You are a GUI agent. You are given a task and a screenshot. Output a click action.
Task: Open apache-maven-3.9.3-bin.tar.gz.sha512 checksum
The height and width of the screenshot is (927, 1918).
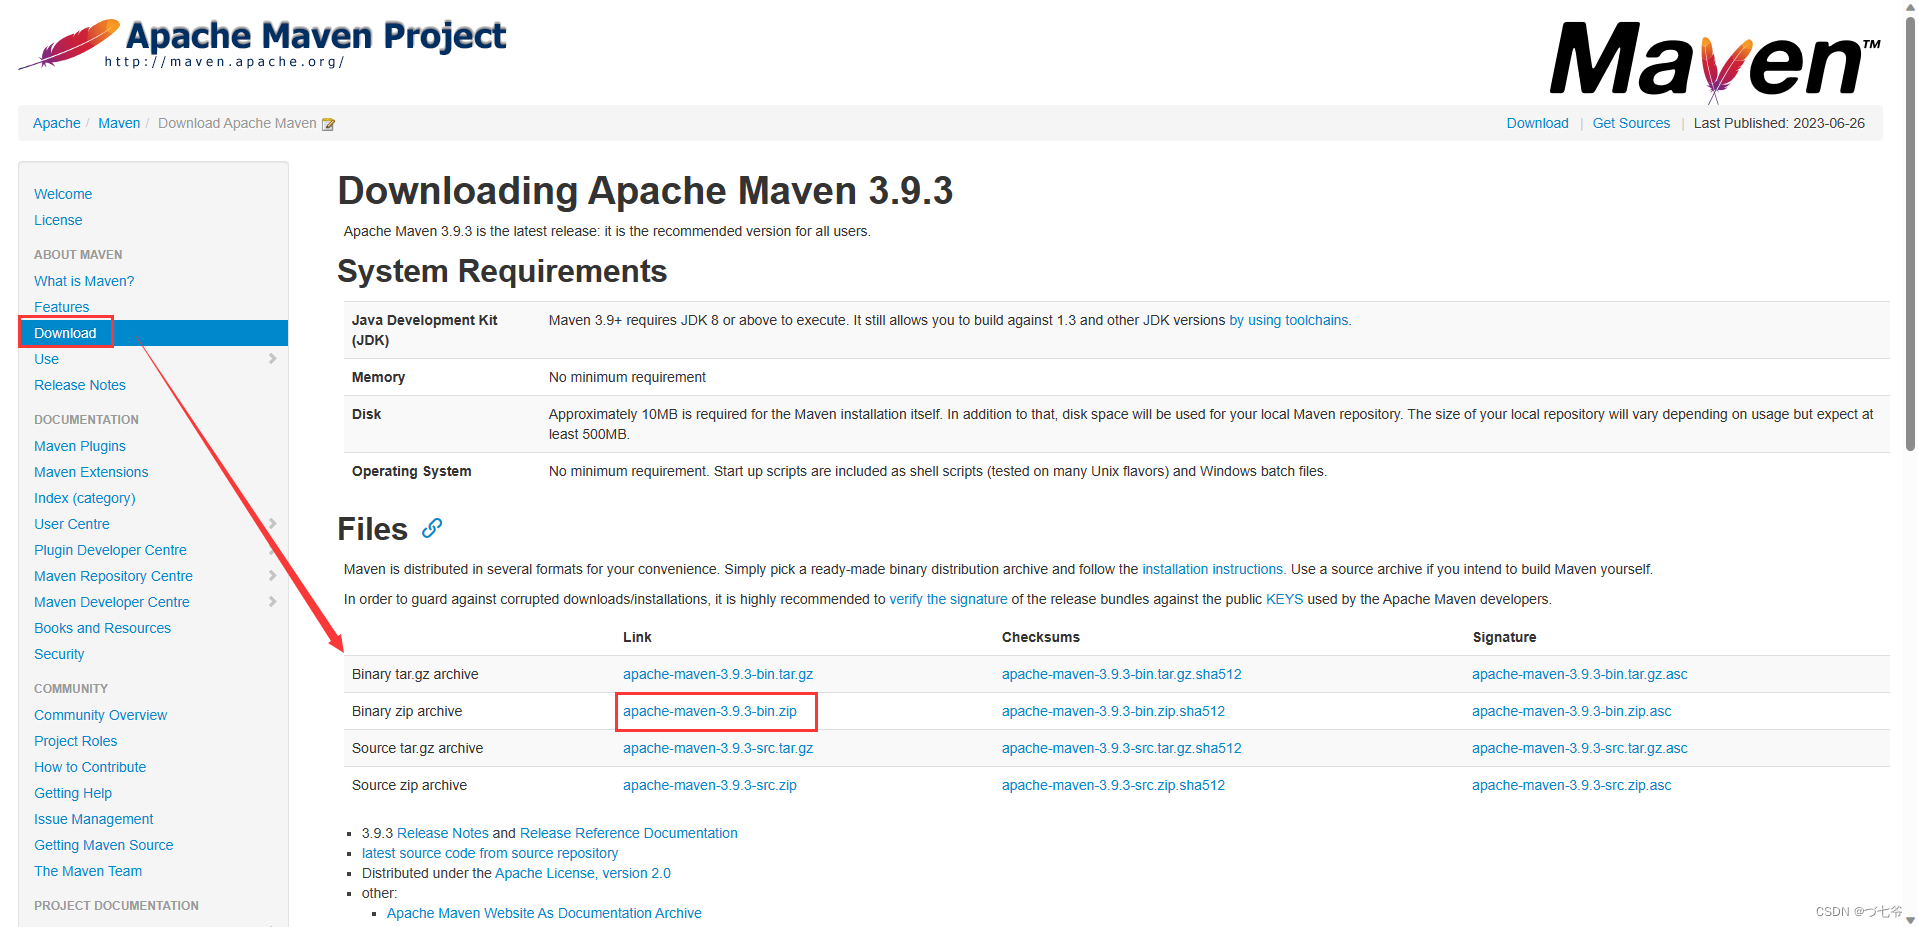pos(1122,674)
